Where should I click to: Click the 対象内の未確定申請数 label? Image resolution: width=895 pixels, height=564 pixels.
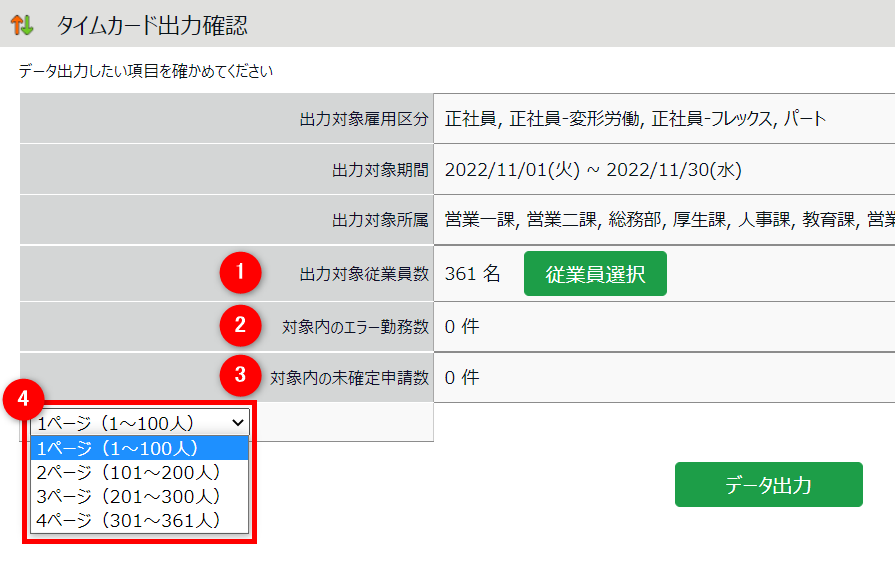(x=349, y=378)
